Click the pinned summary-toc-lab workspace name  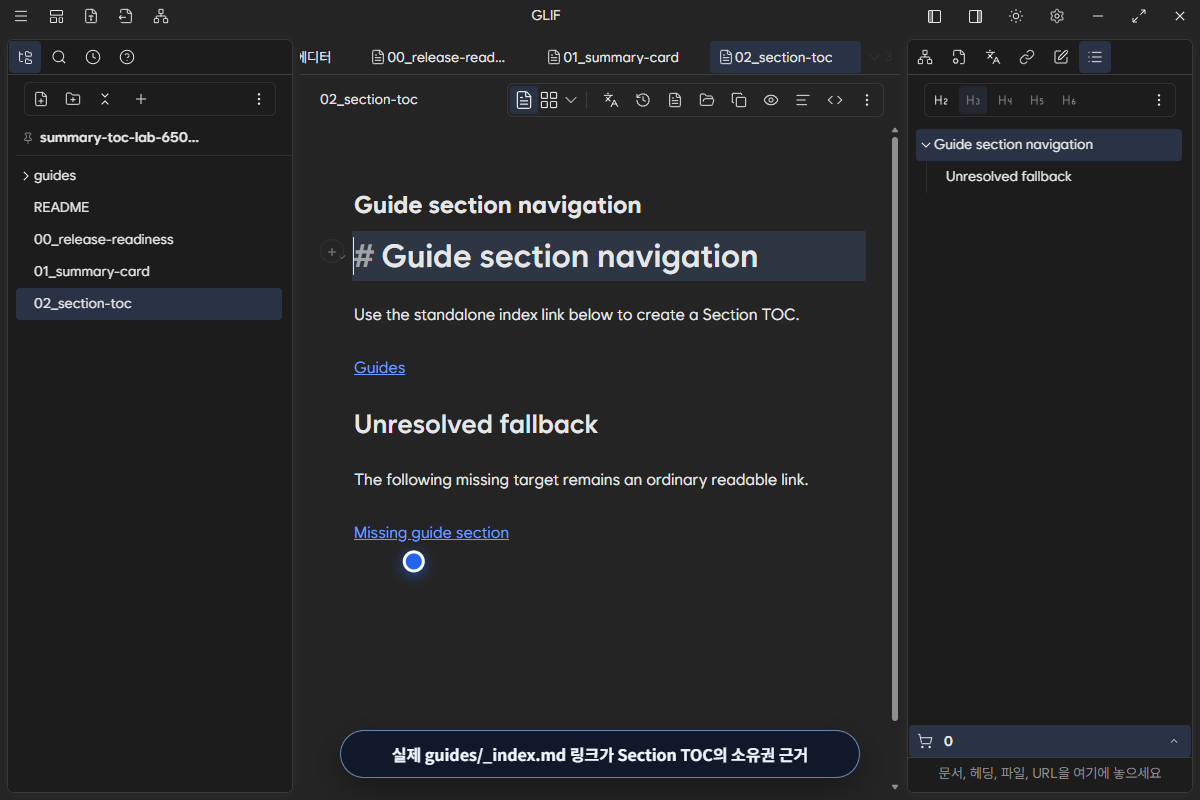pos(119,137)
